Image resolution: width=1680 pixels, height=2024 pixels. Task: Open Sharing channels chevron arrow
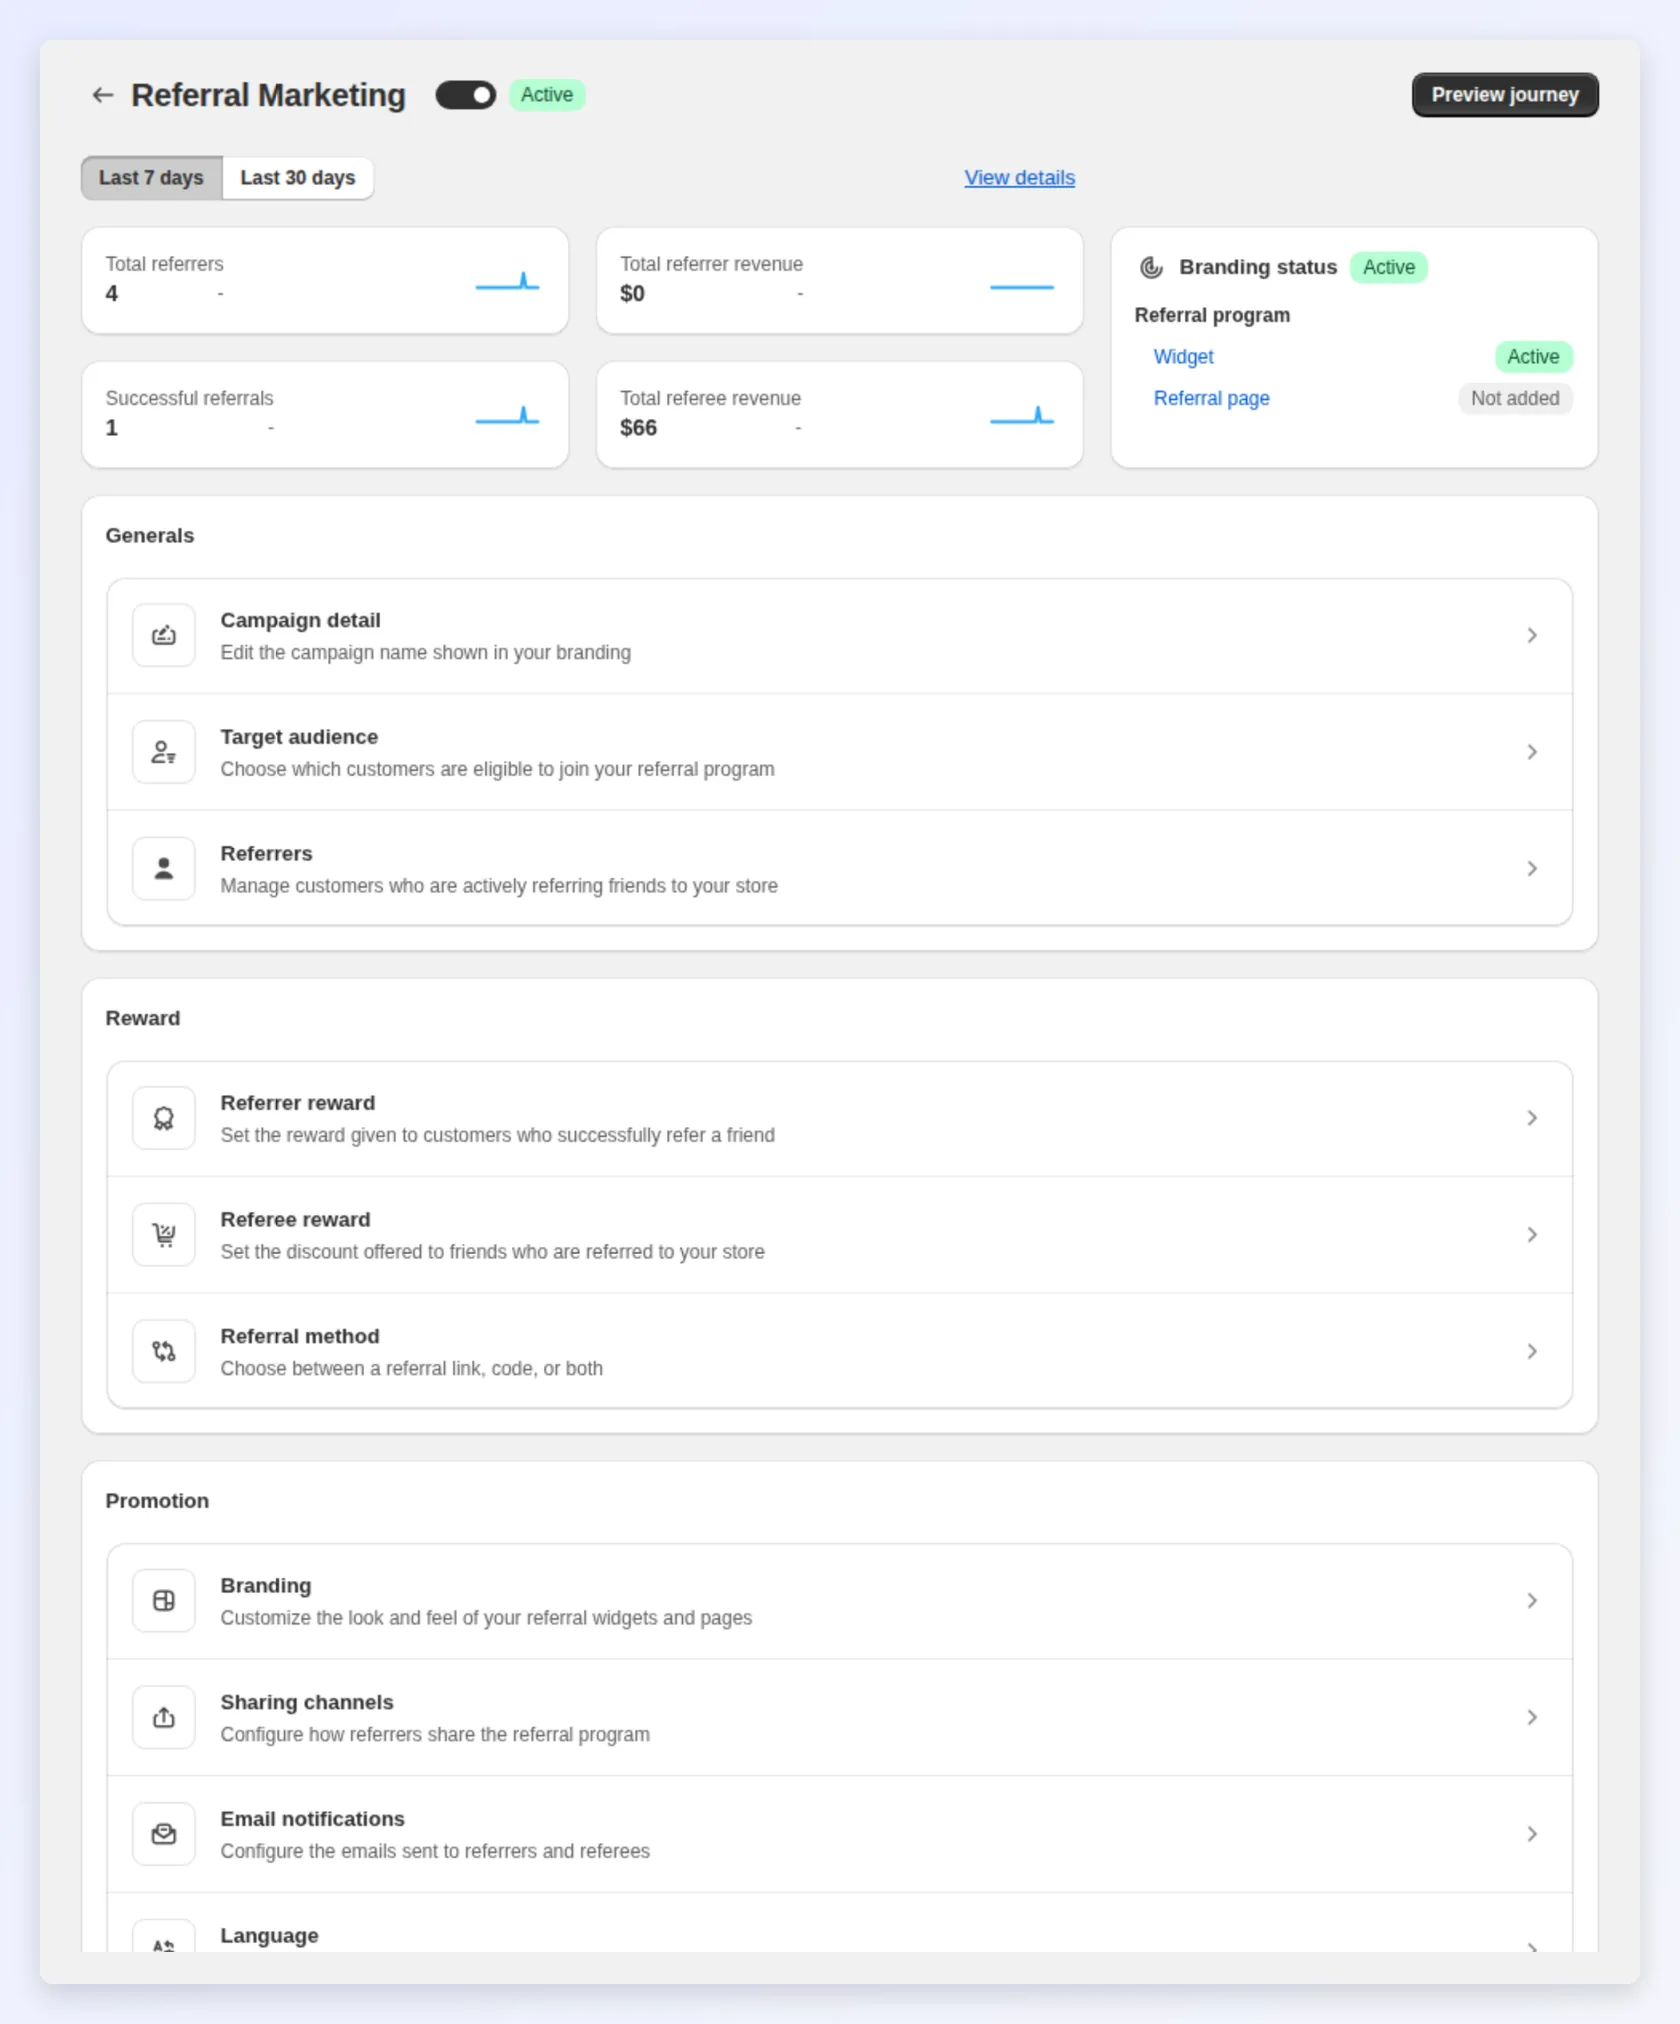tap(1532, 1717)
